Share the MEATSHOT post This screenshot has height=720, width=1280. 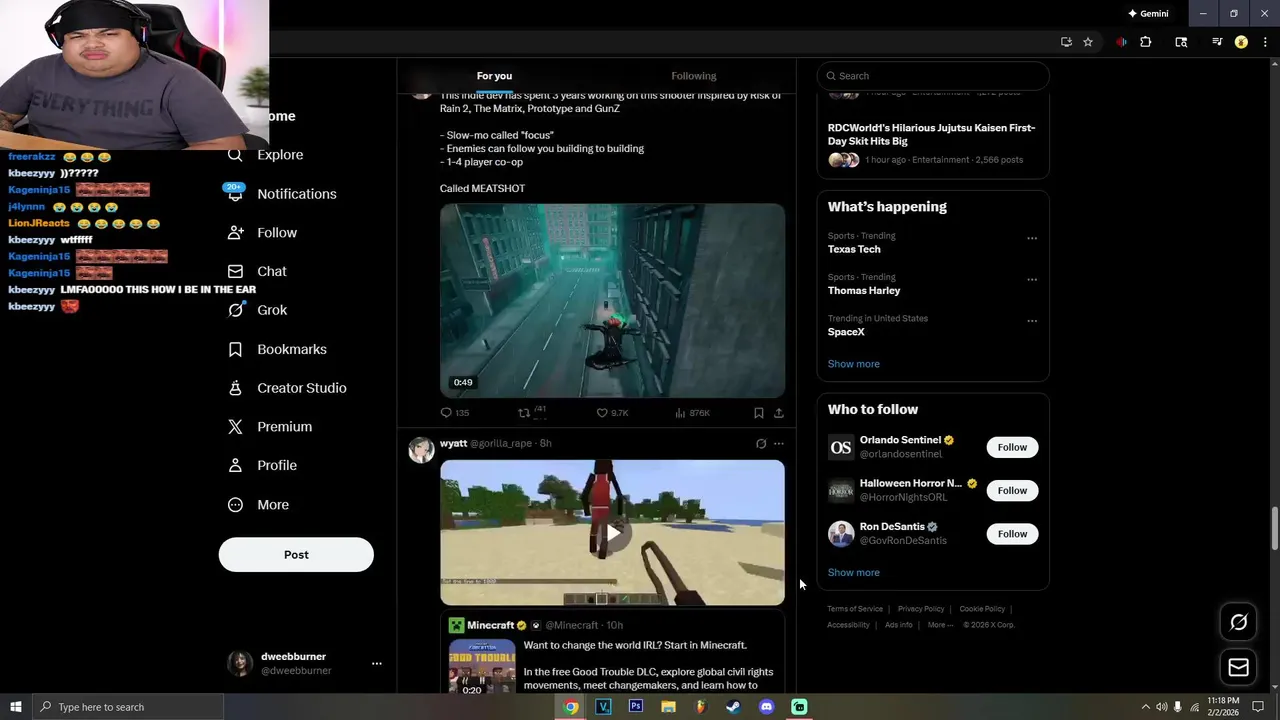[779, 413]
